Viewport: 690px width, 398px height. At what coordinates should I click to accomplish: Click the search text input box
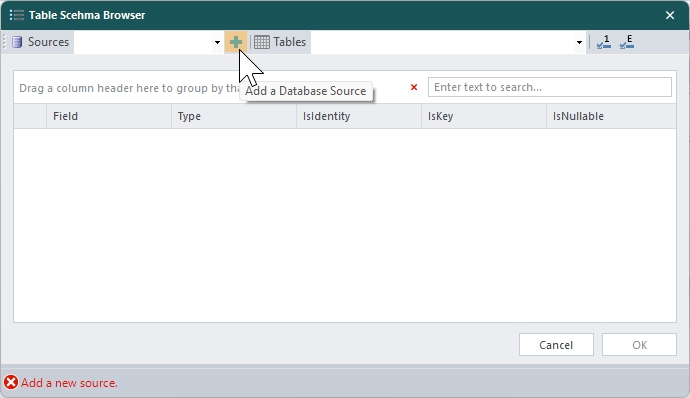click(550, 87)
